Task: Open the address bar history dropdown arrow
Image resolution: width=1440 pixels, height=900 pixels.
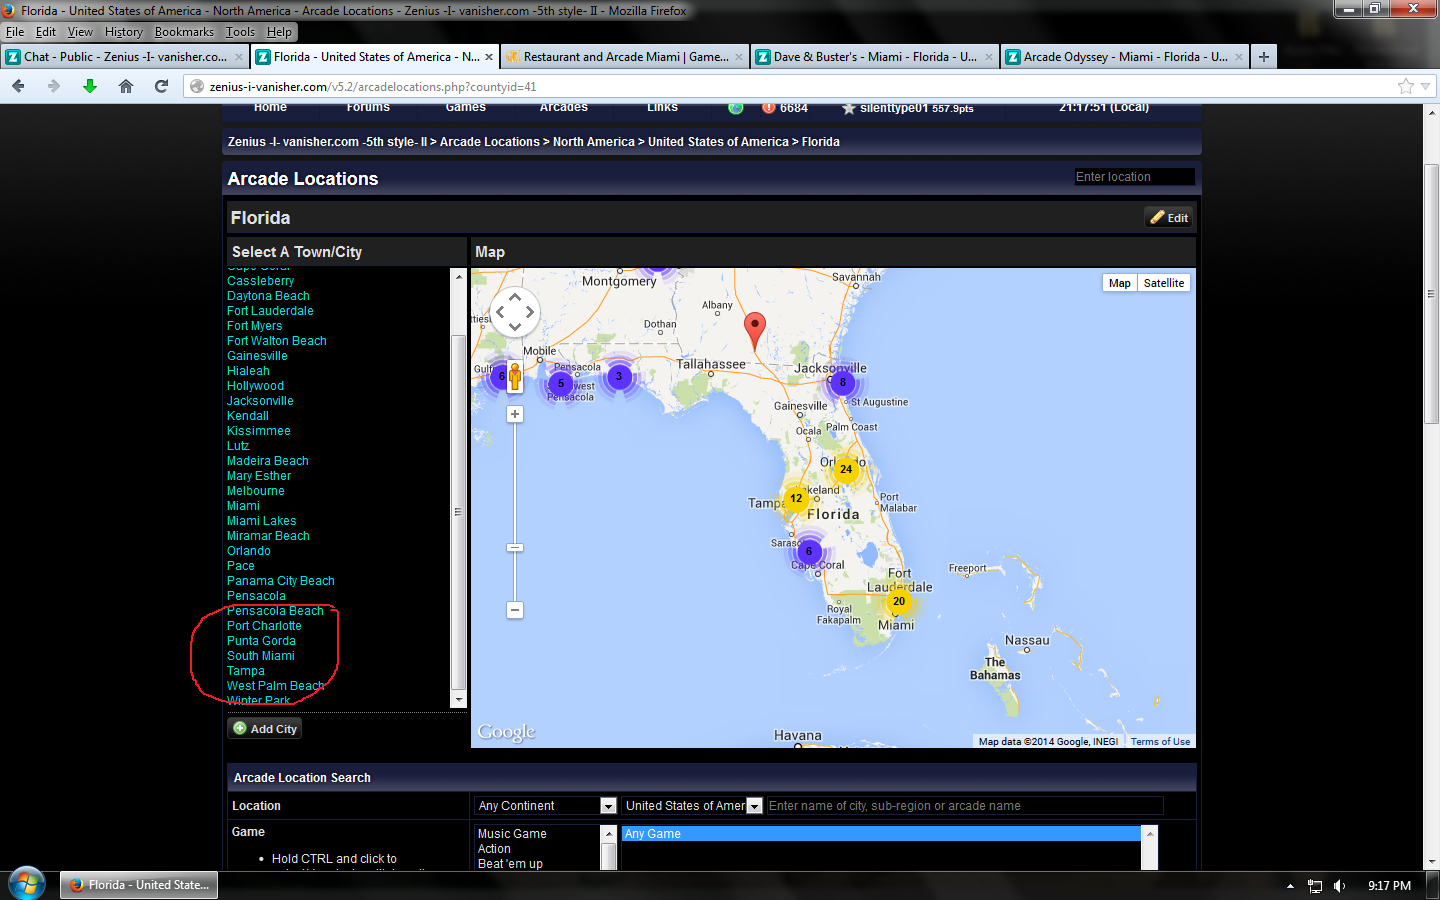Action: click(1426, 86)
